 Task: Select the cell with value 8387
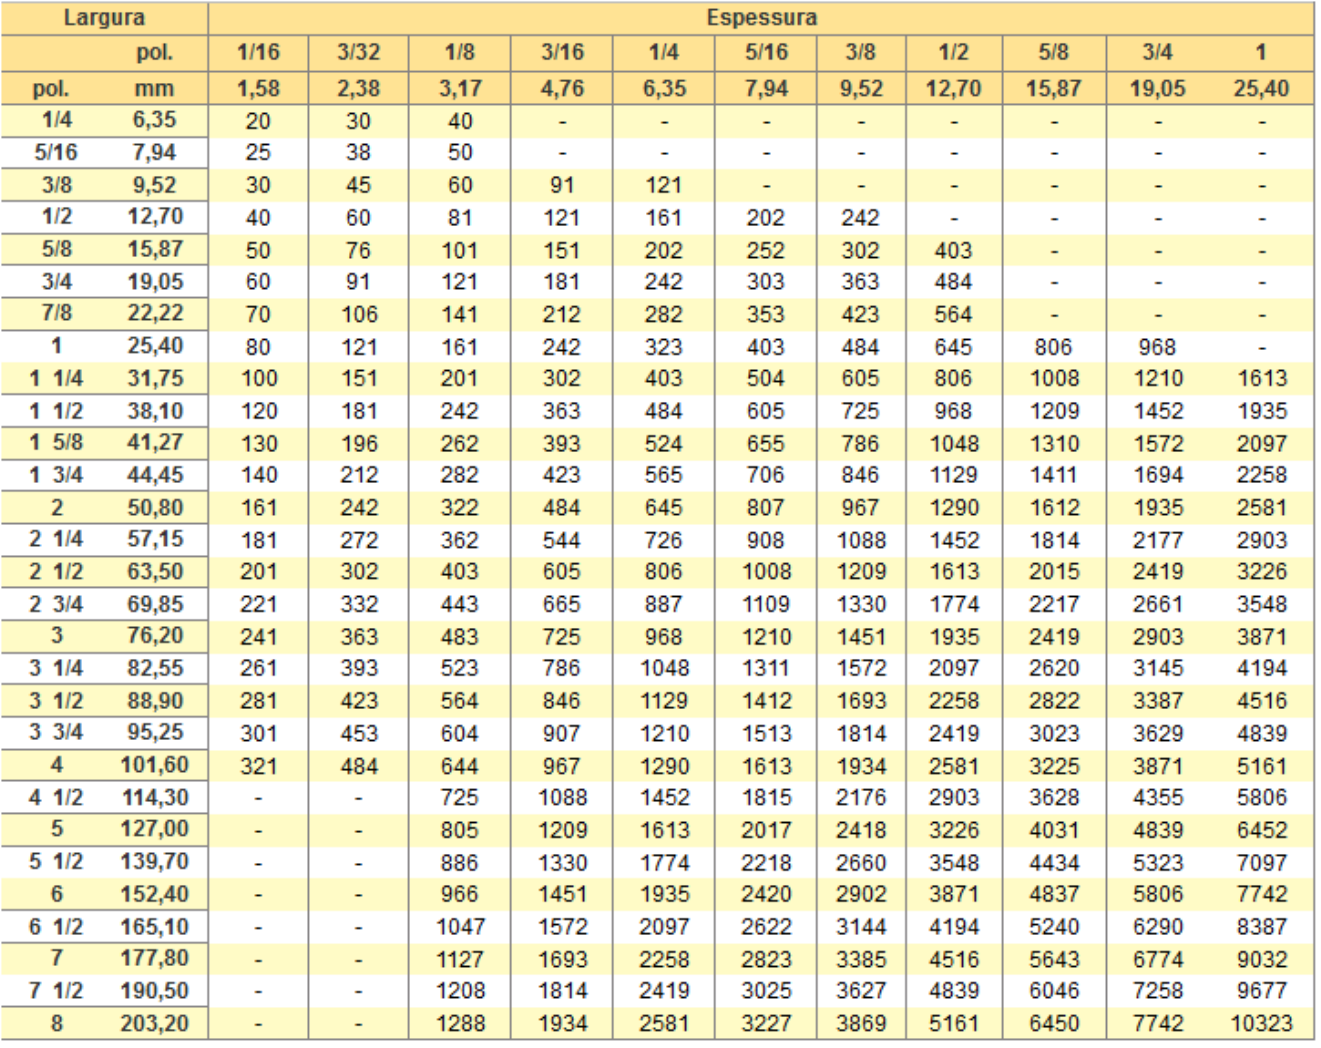(1261, 927)
